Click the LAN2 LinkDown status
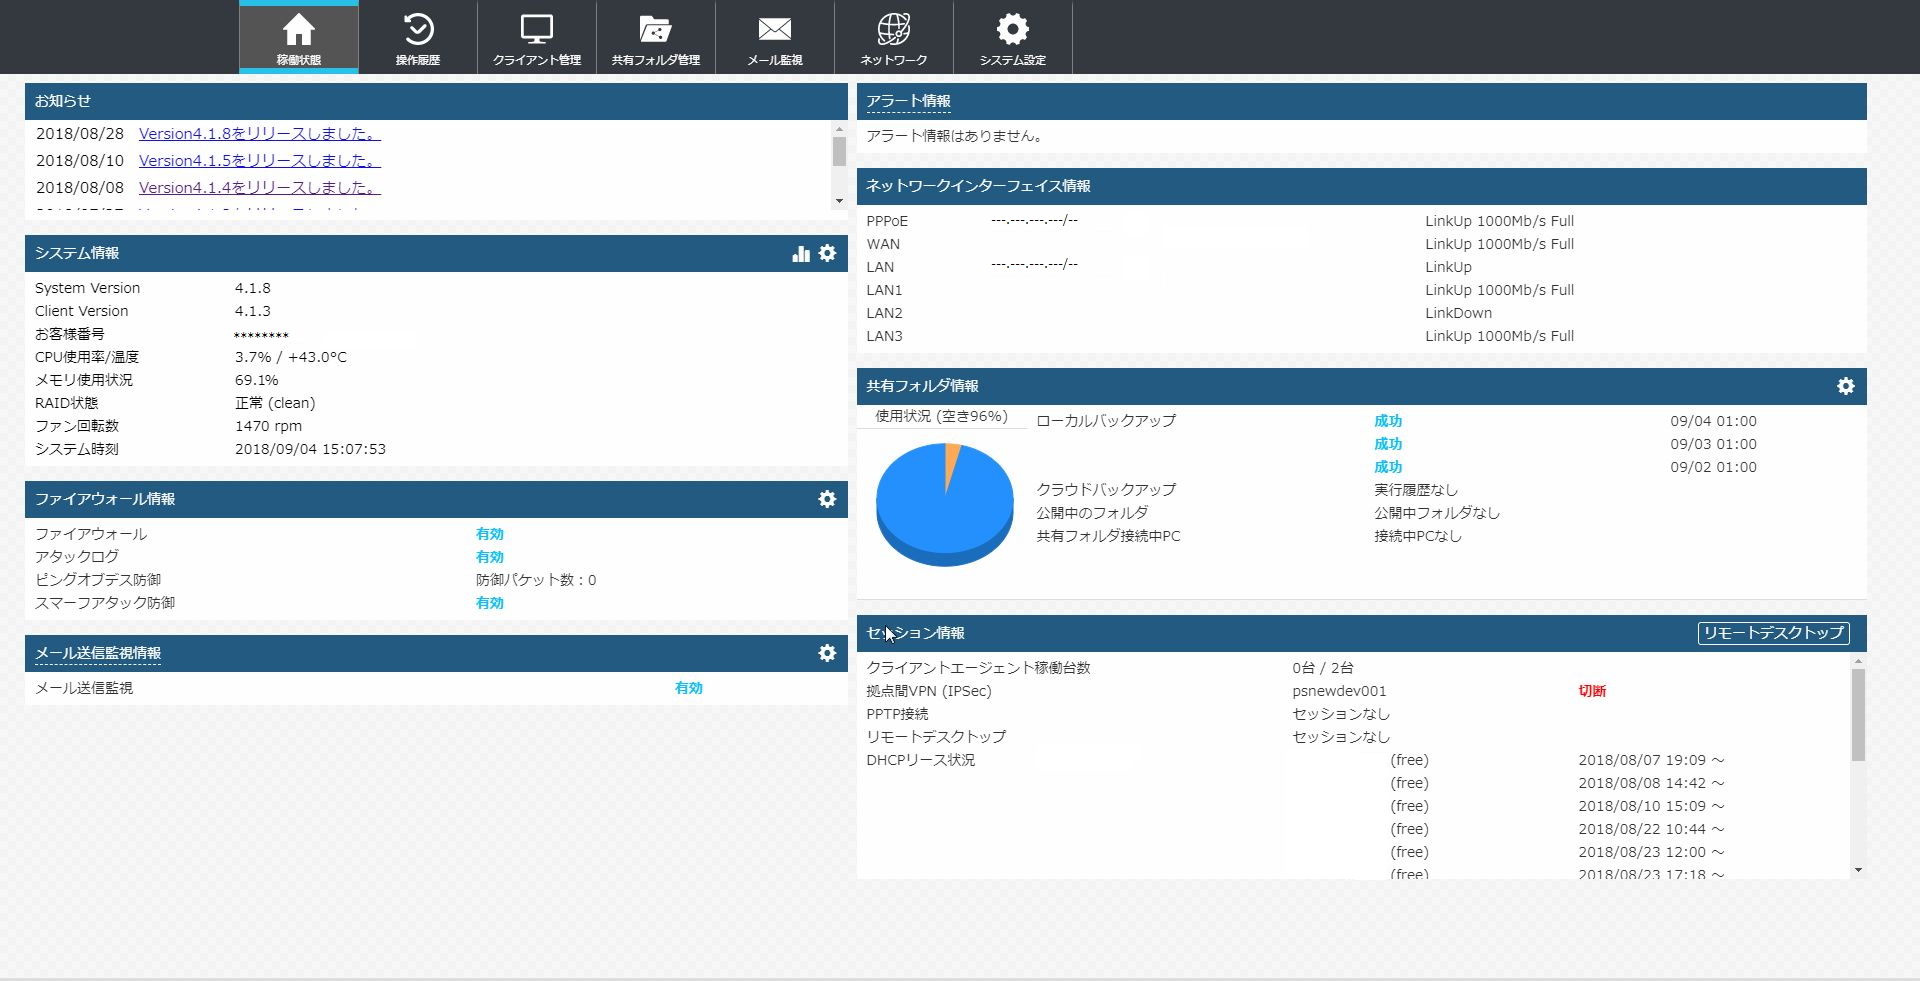Screen dimensions: 1920x981 1458,313
